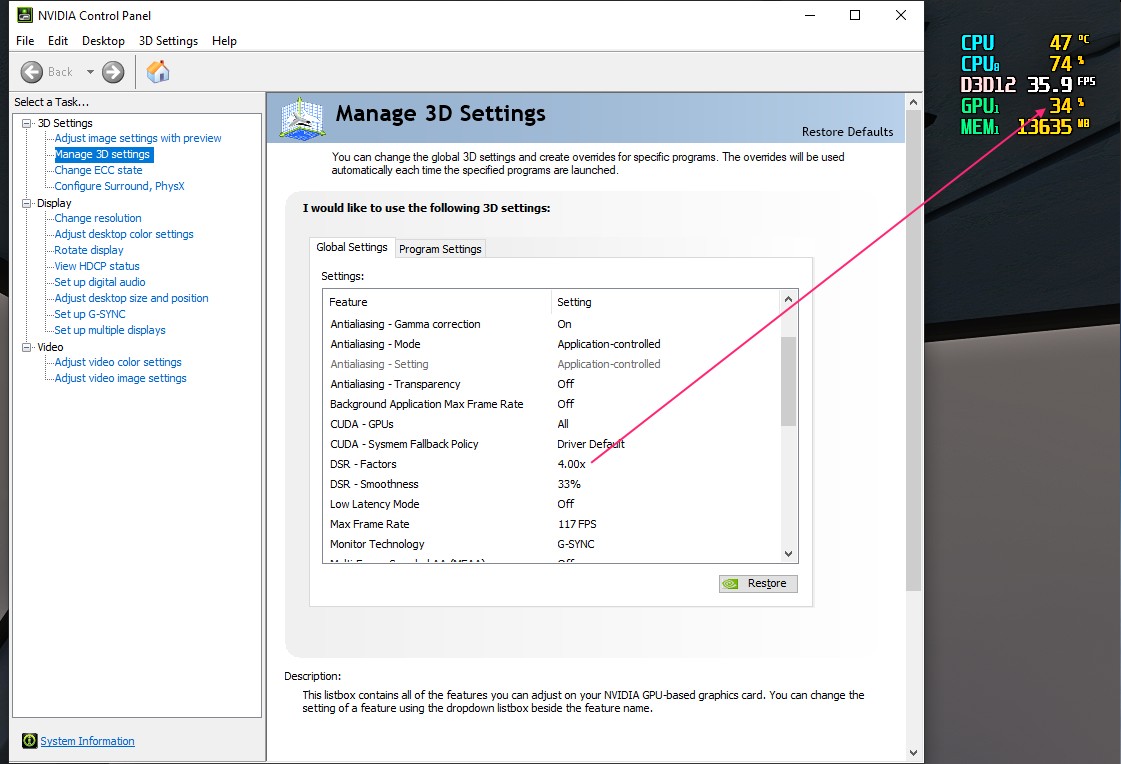Click the Back arrow icon
Image resolution: width=1121 pixels, height=764 pixels.
[x=31, y=72]
